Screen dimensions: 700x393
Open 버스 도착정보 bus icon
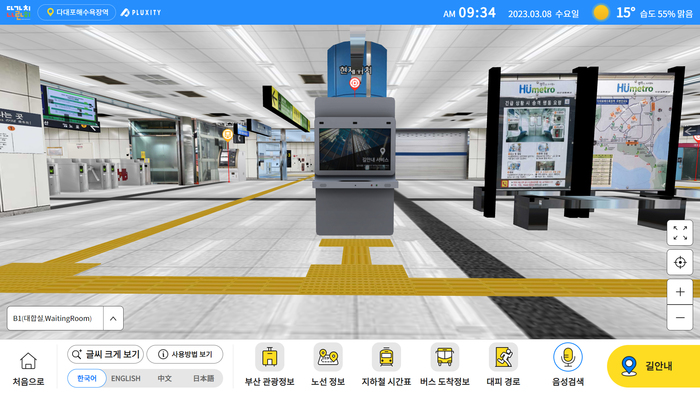445,357
